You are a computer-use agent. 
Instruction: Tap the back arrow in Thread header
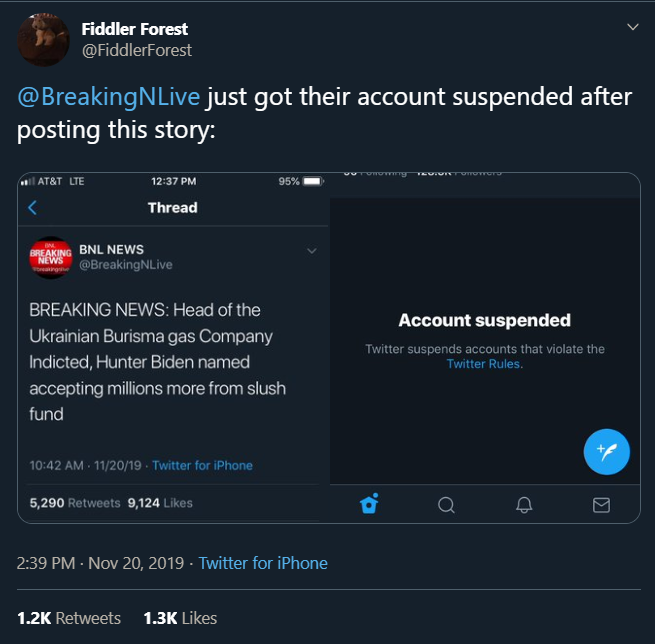pos(33,208)
